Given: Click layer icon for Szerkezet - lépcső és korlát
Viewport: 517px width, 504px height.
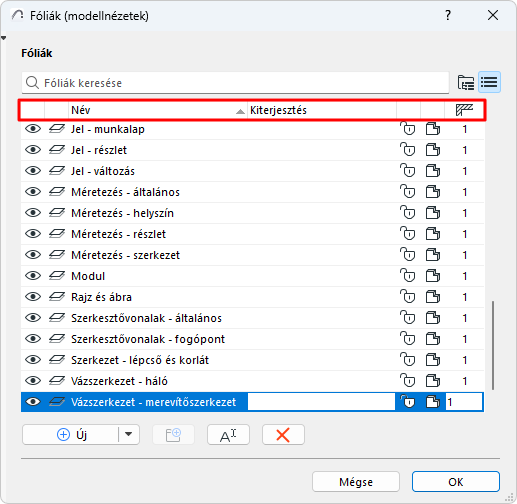Looking at the screenshot, I should point(57,360).
